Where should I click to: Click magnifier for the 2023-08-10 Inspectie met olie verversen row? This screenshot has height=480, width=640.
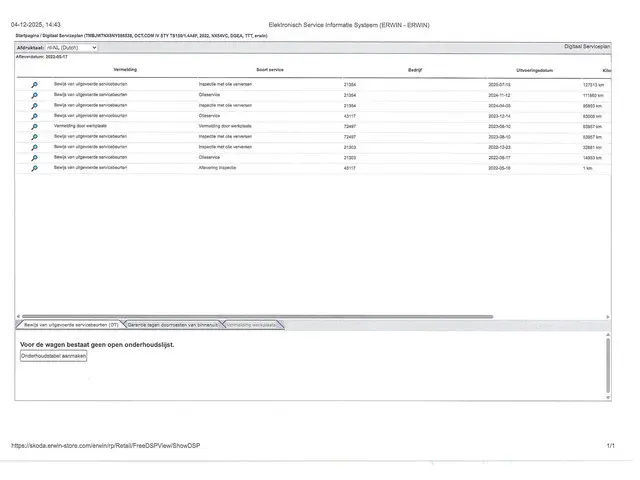pyautogui.click(x=34, y=137)
